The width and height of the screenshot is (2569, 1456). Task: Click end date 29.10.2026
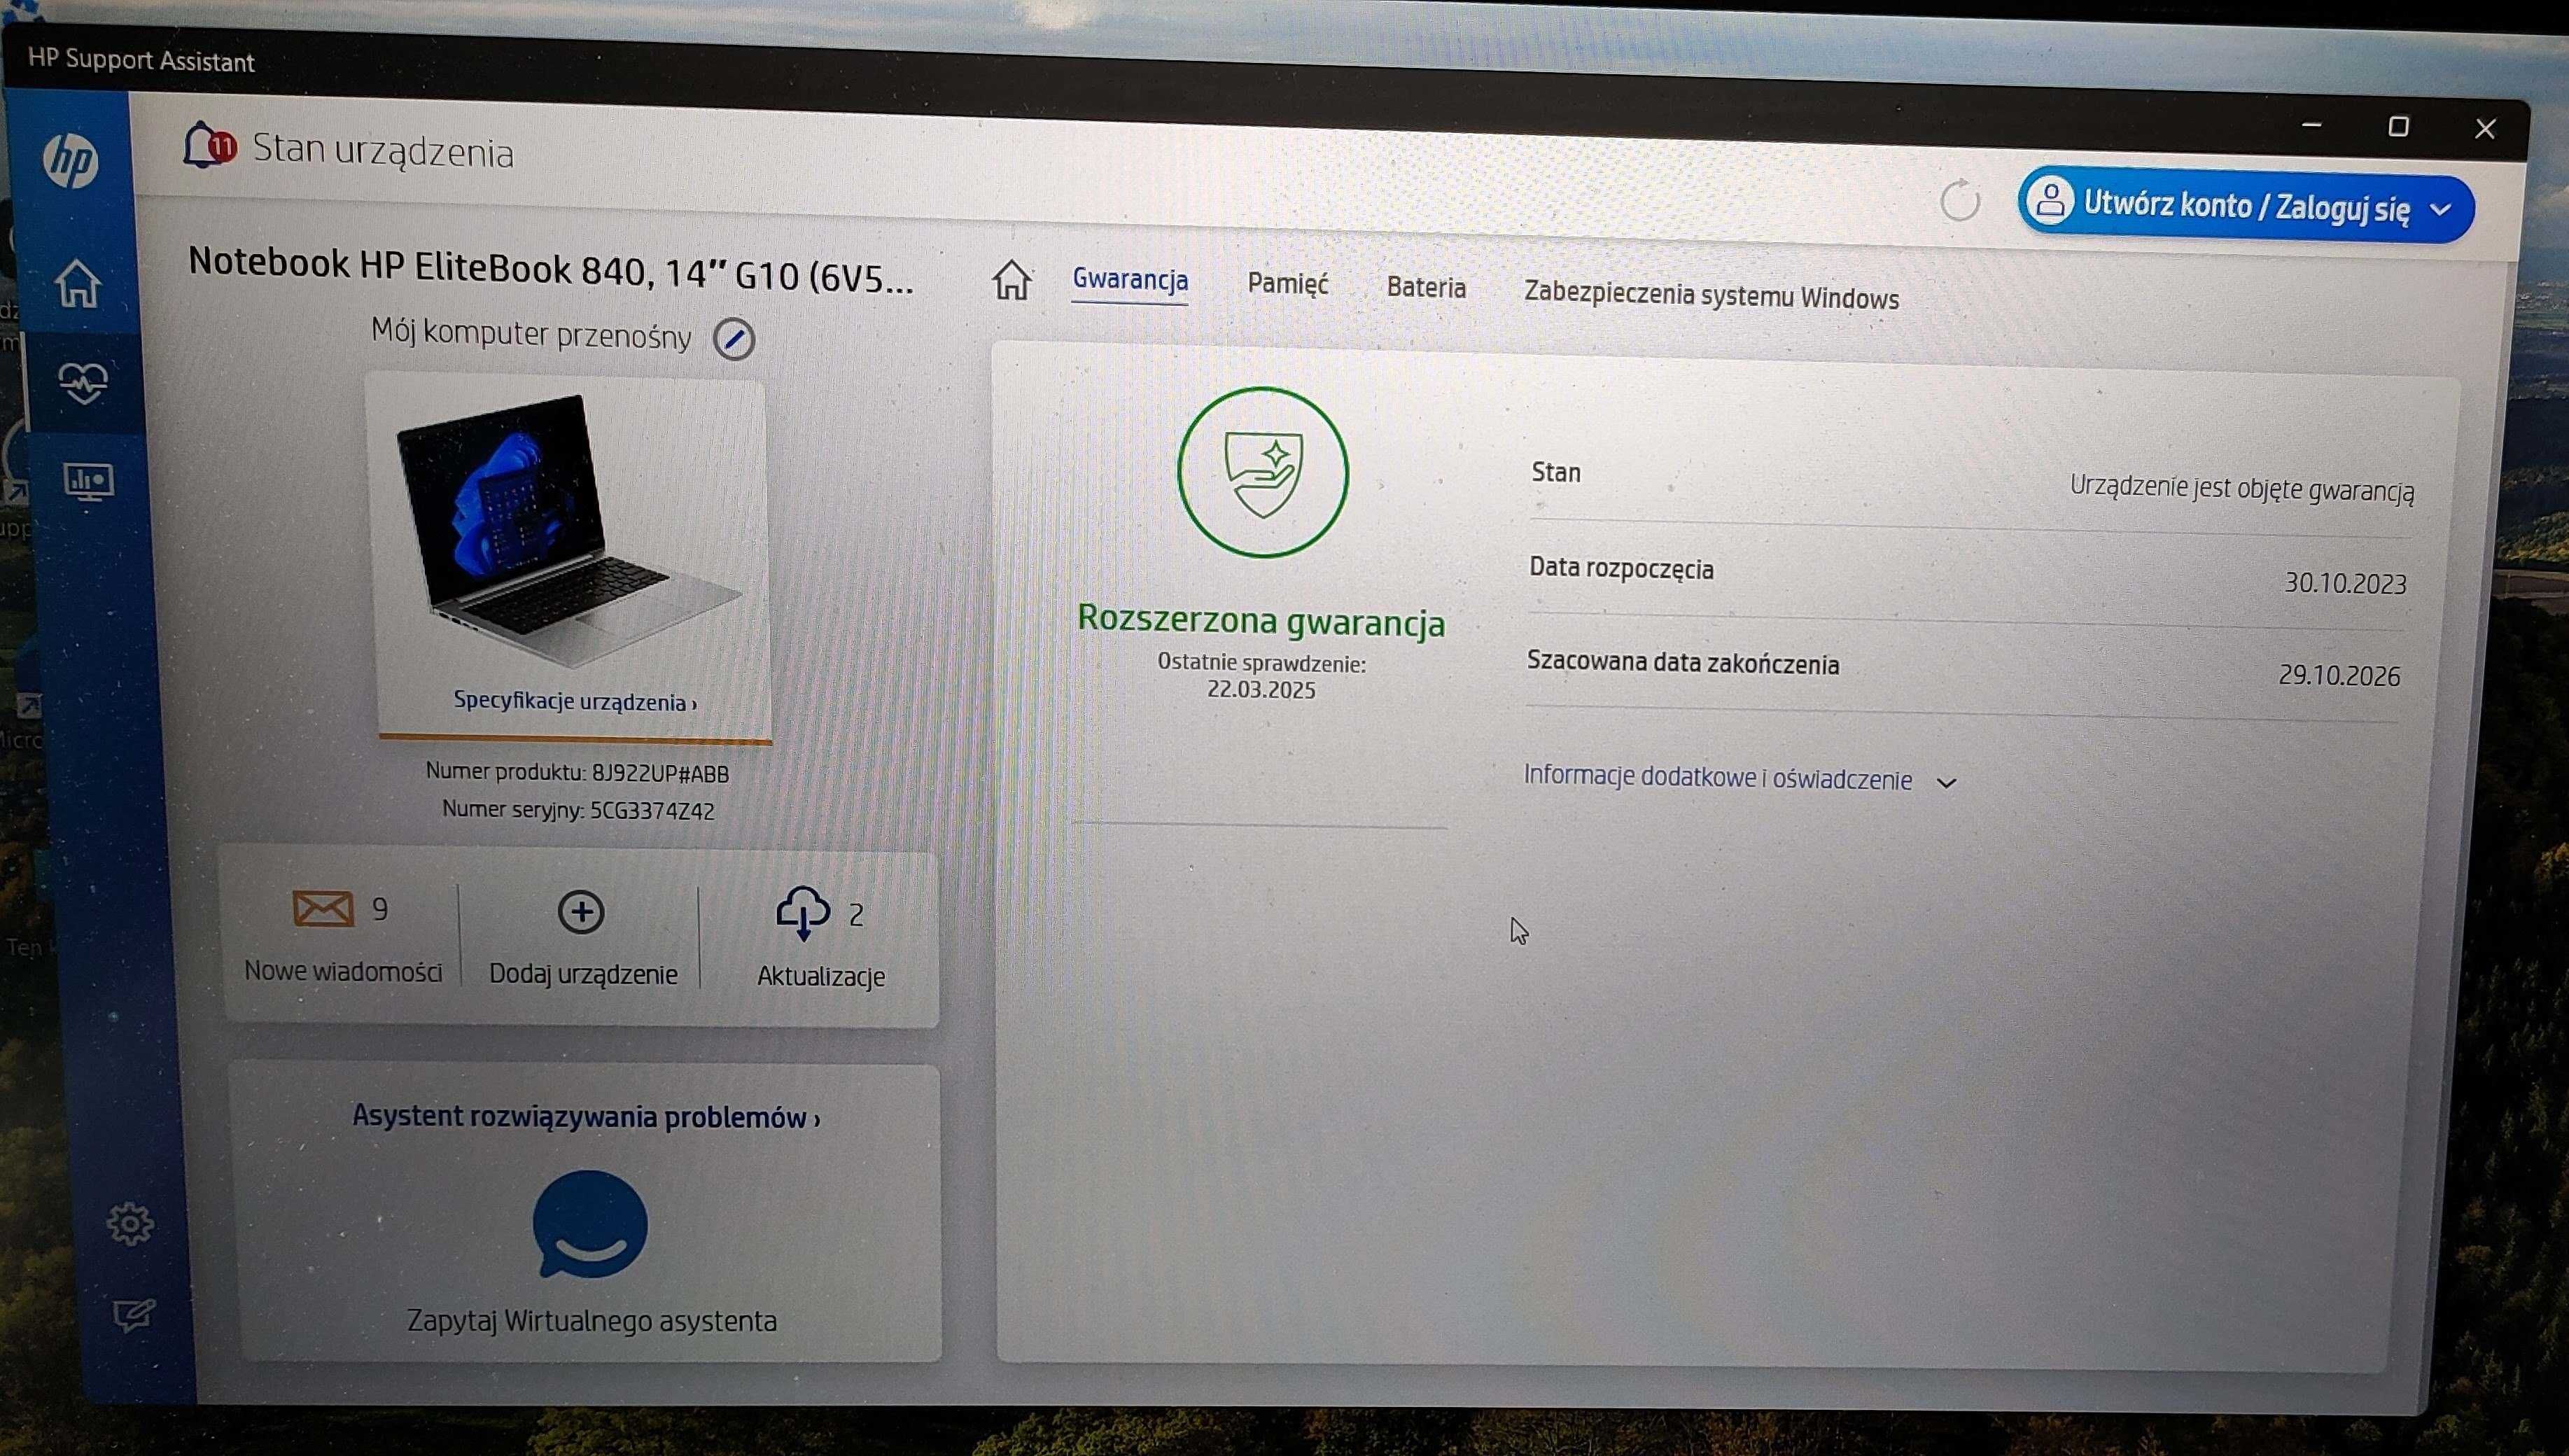pos(2339,676)
